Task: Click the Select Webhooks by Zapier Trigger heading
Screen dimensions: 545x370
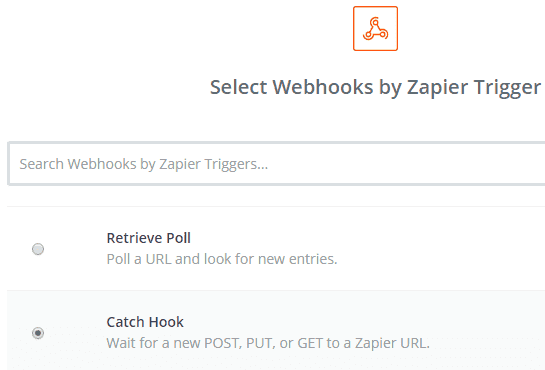Action: [375, 87]
